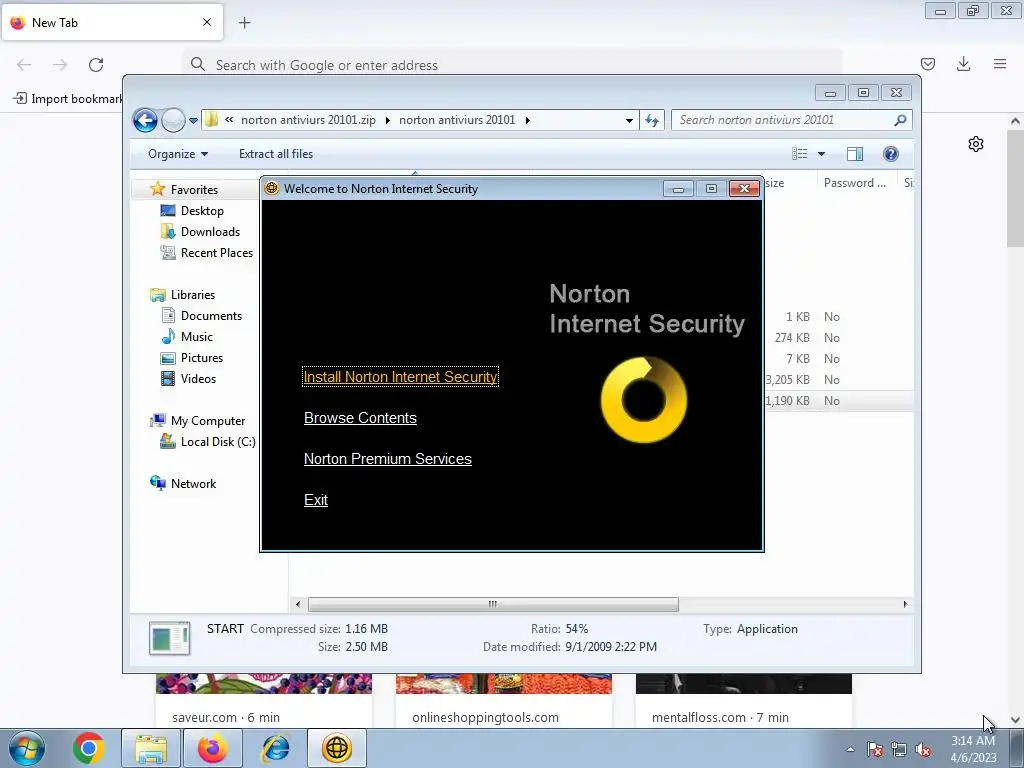
Task: Open Pictures library
Action: pyautogui.click(x=202, y=358)
